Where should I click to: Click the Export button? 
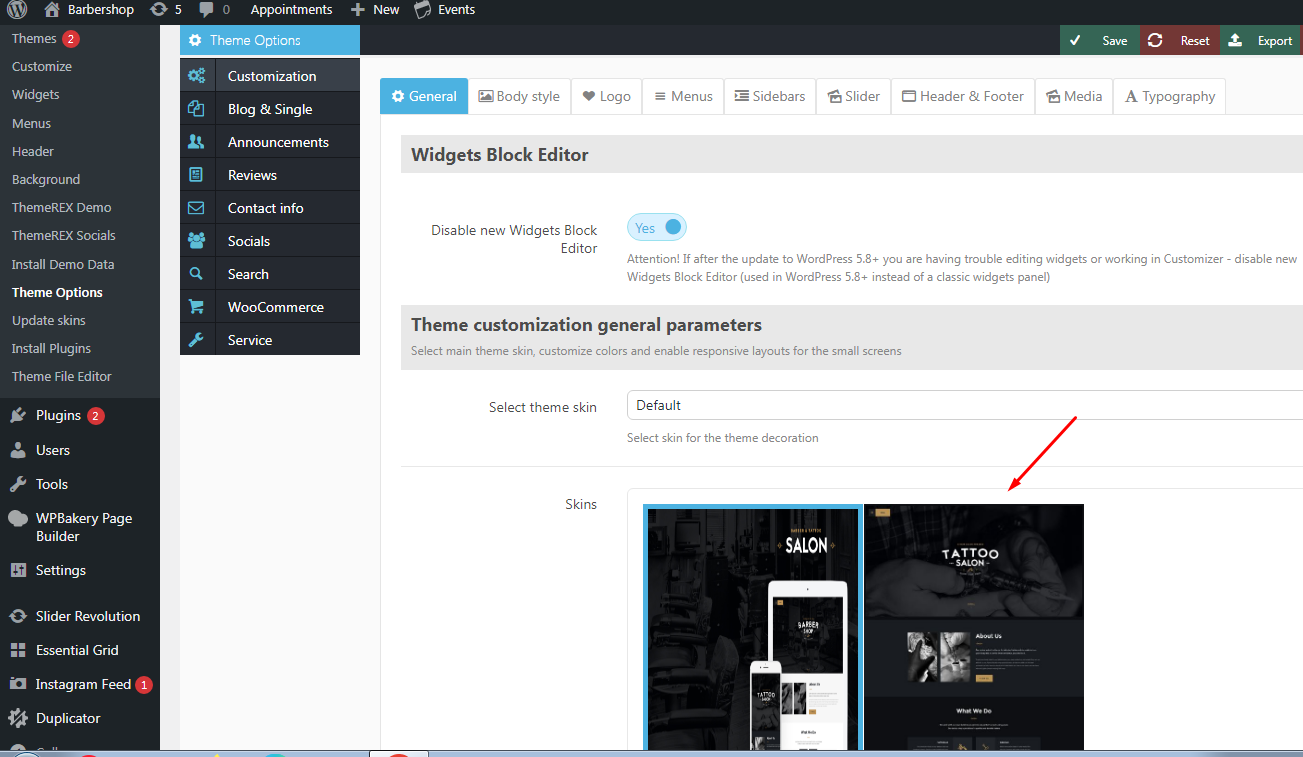click(x=1261, y=40)
